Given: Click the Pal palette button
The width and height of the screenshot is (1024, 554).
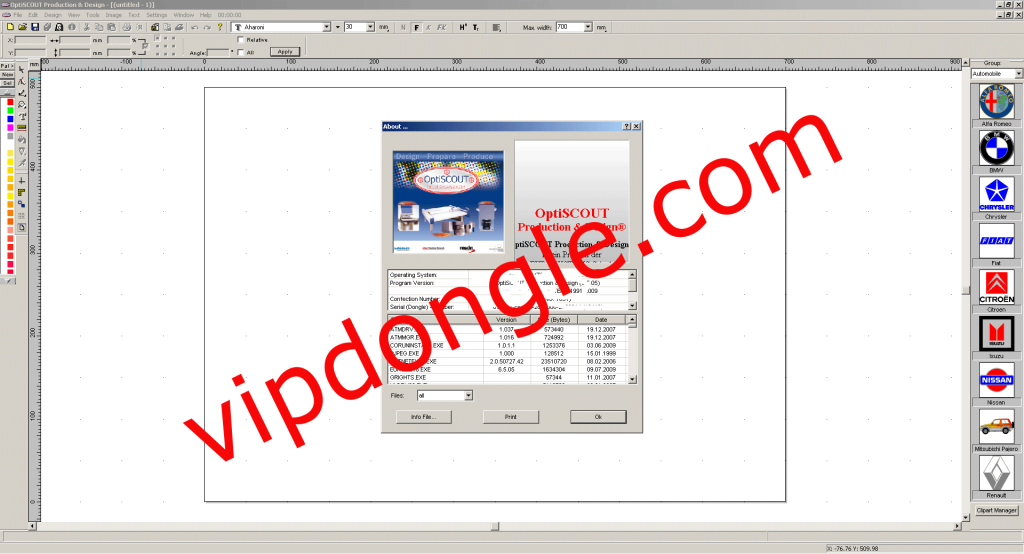Looking at the screenshot, I should coord(7,66).
